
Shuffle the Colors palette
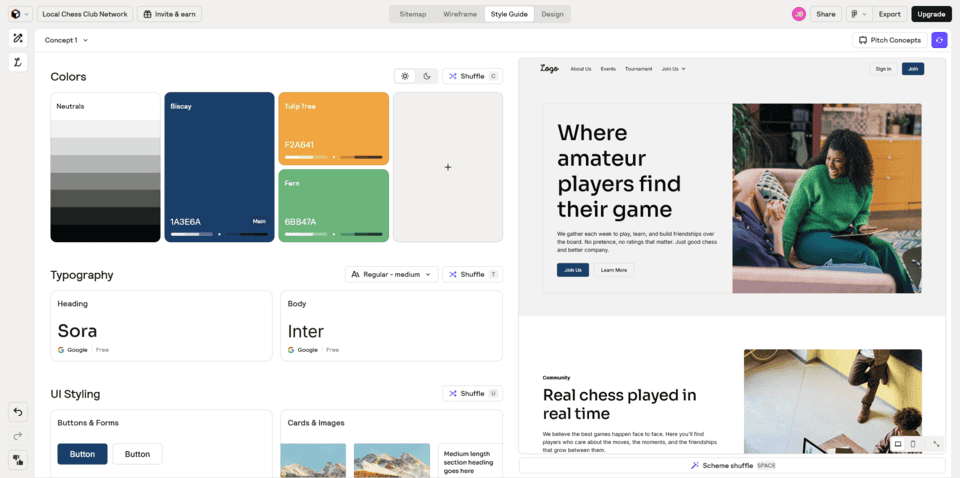(x=472, y=76)
